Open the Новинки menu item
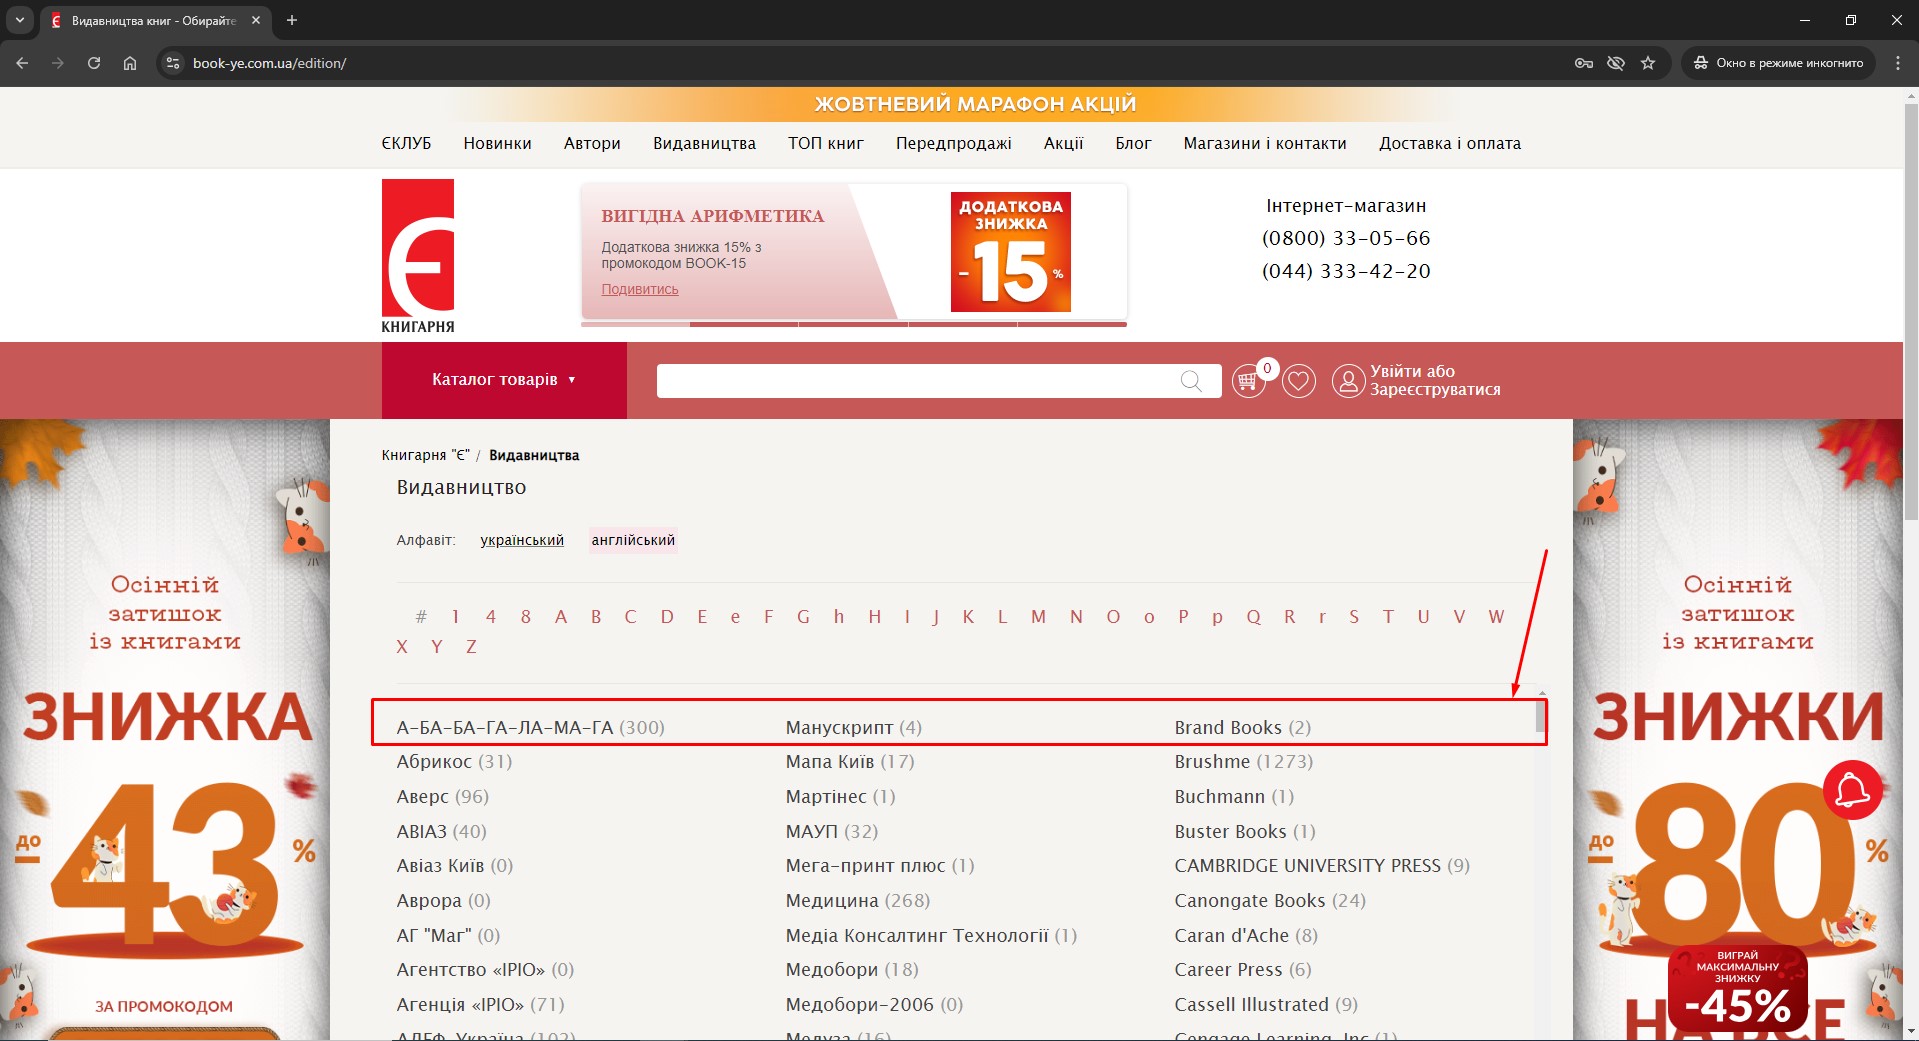Screen dimensions: 1919x1041 pos(497,143)
